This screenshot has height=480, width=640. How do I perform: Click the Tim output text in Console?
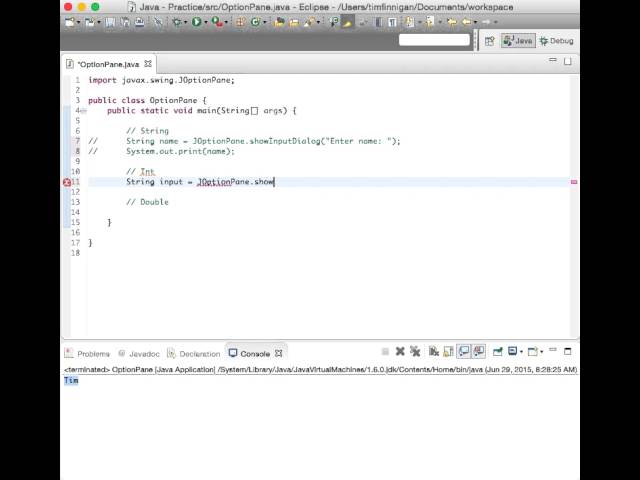pos(71,380)
